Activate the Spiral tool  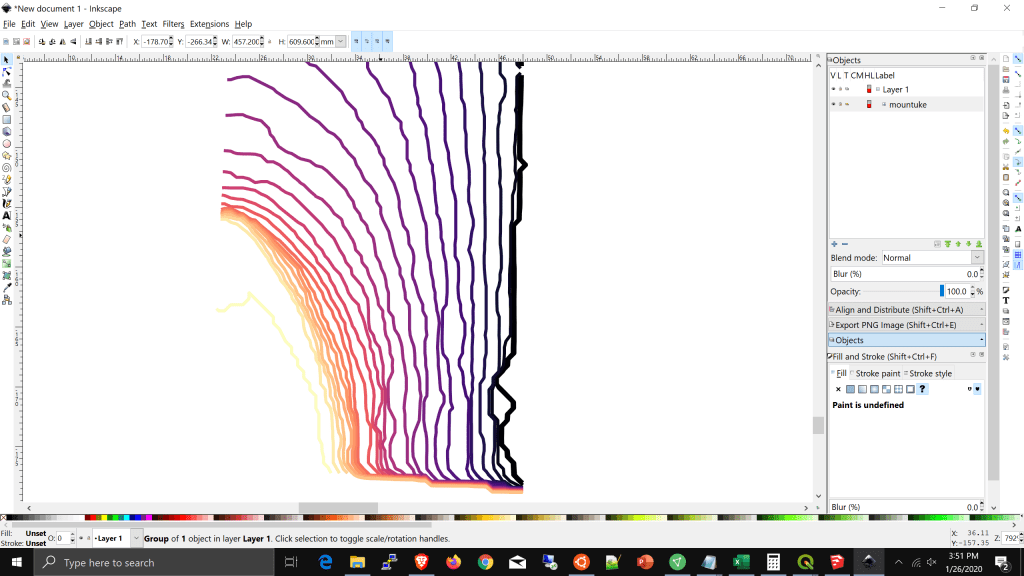tap(6, 168)
